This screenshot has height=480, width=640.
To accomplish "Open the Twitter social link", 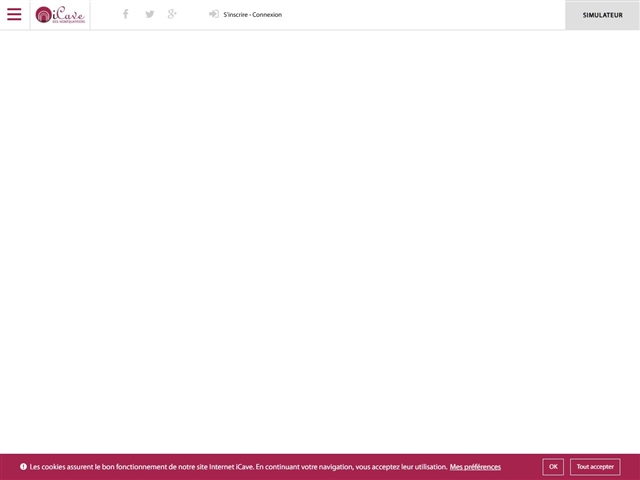I will (x=150, y=14).
